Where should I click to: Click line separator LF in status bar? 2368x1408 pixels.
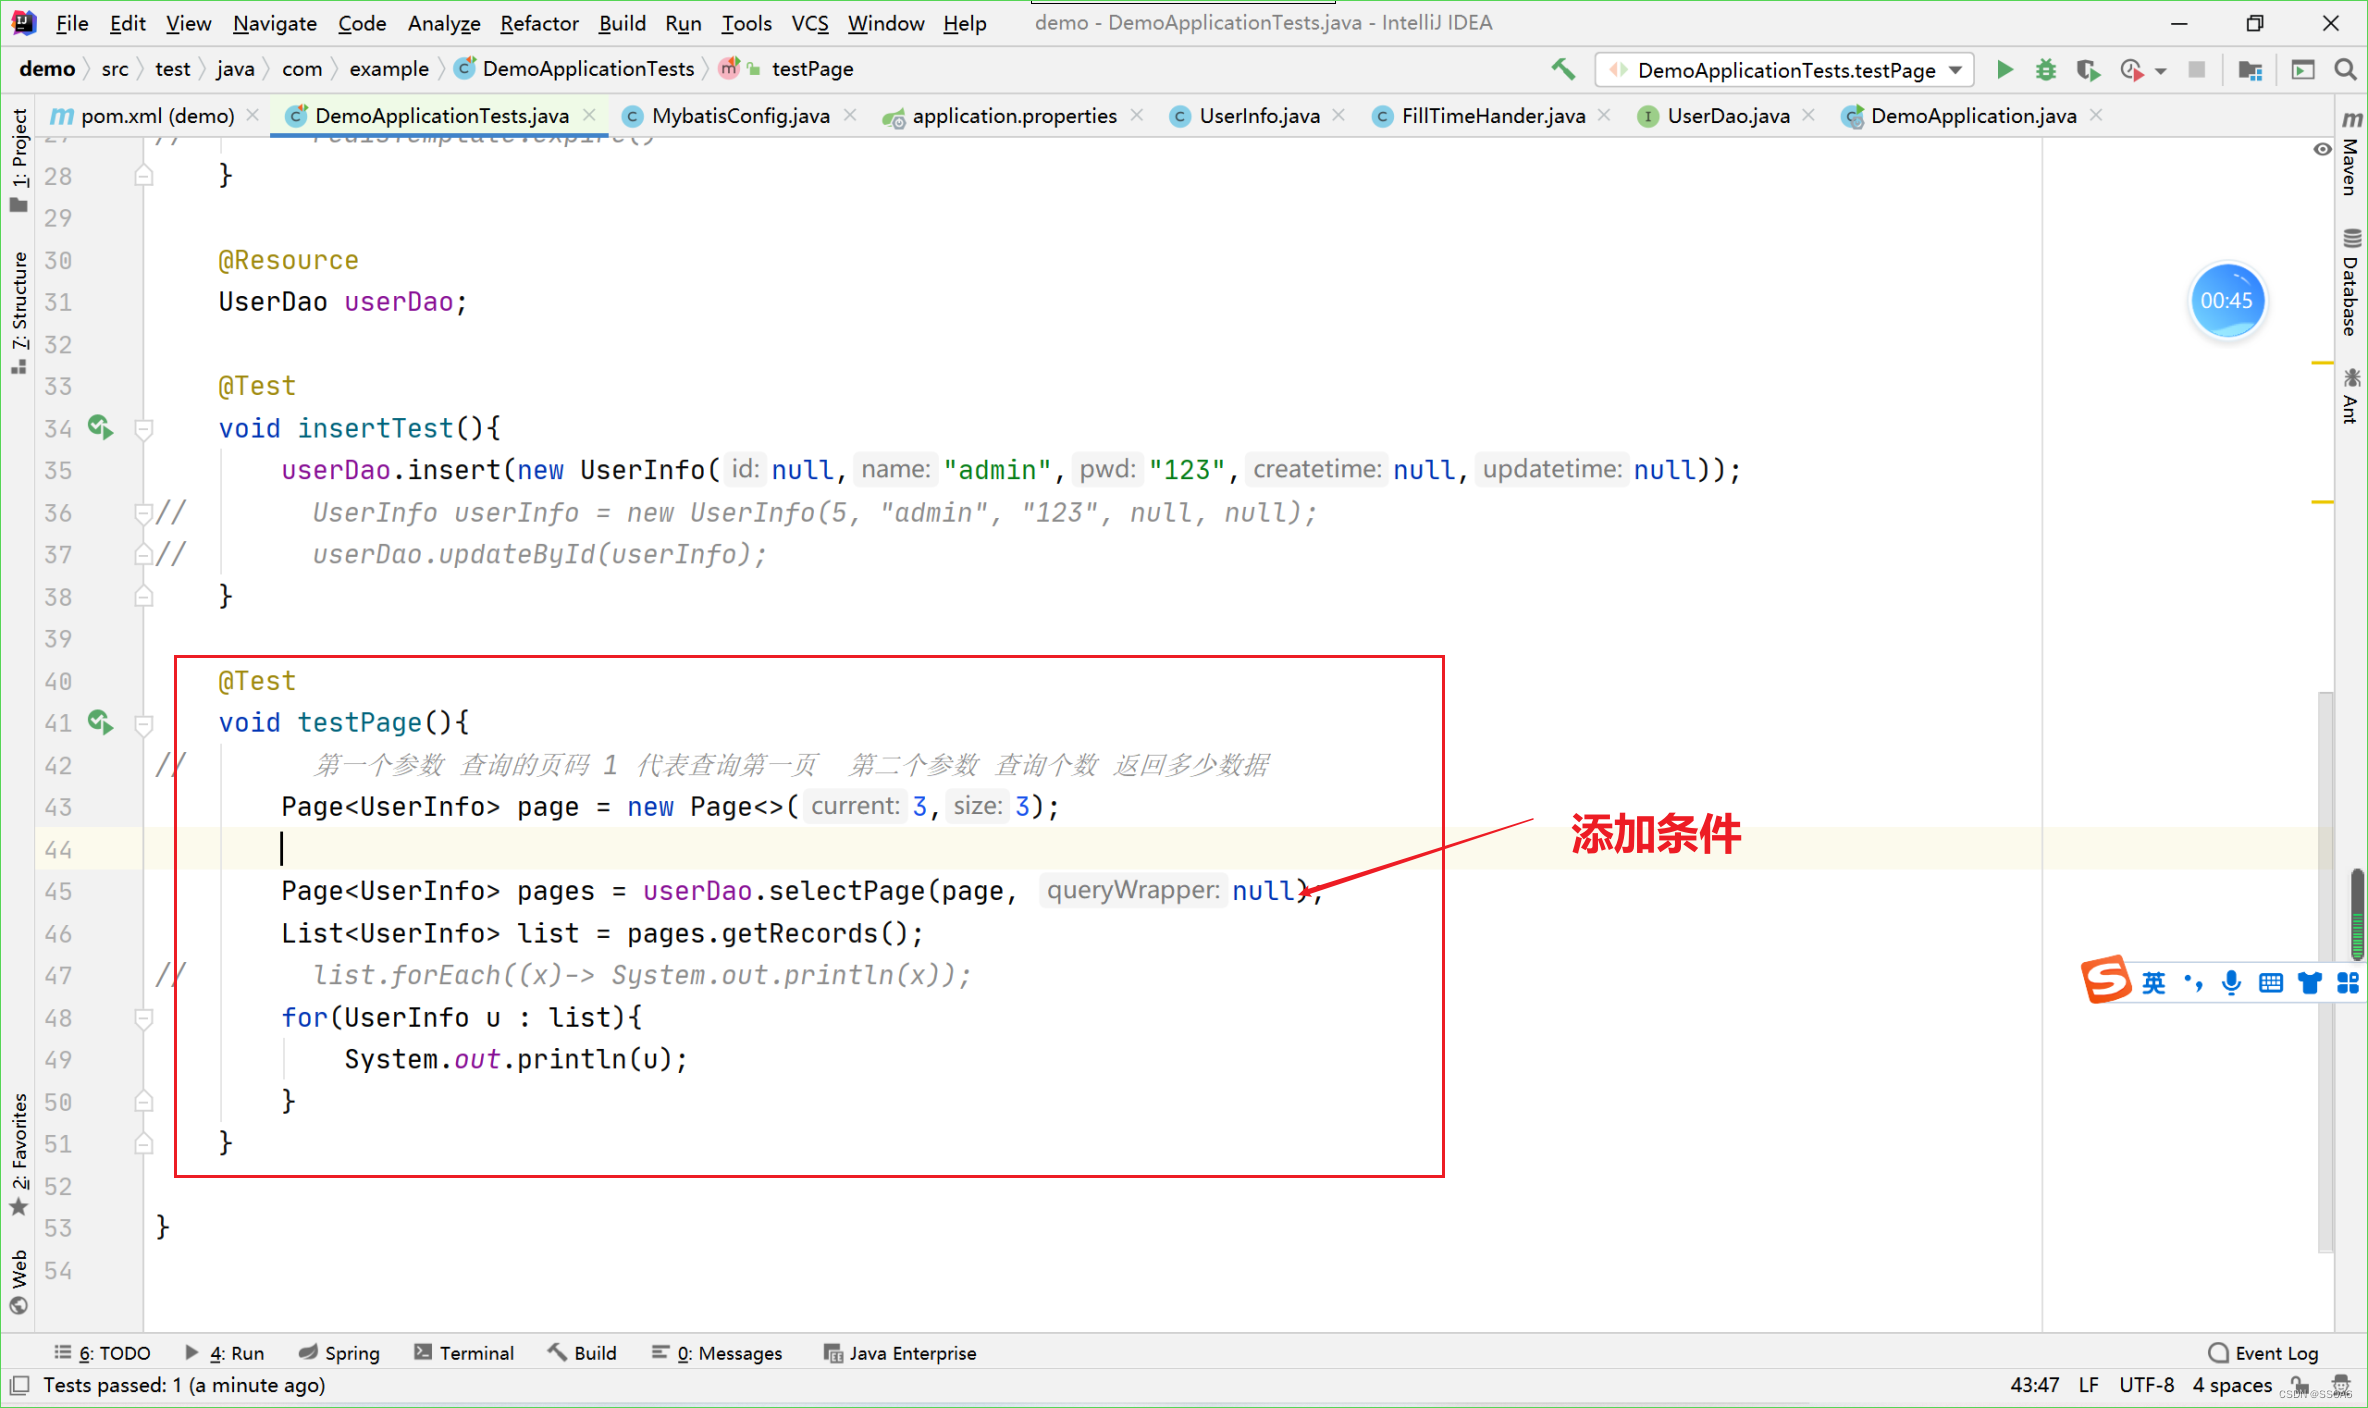point(2088,1385)
